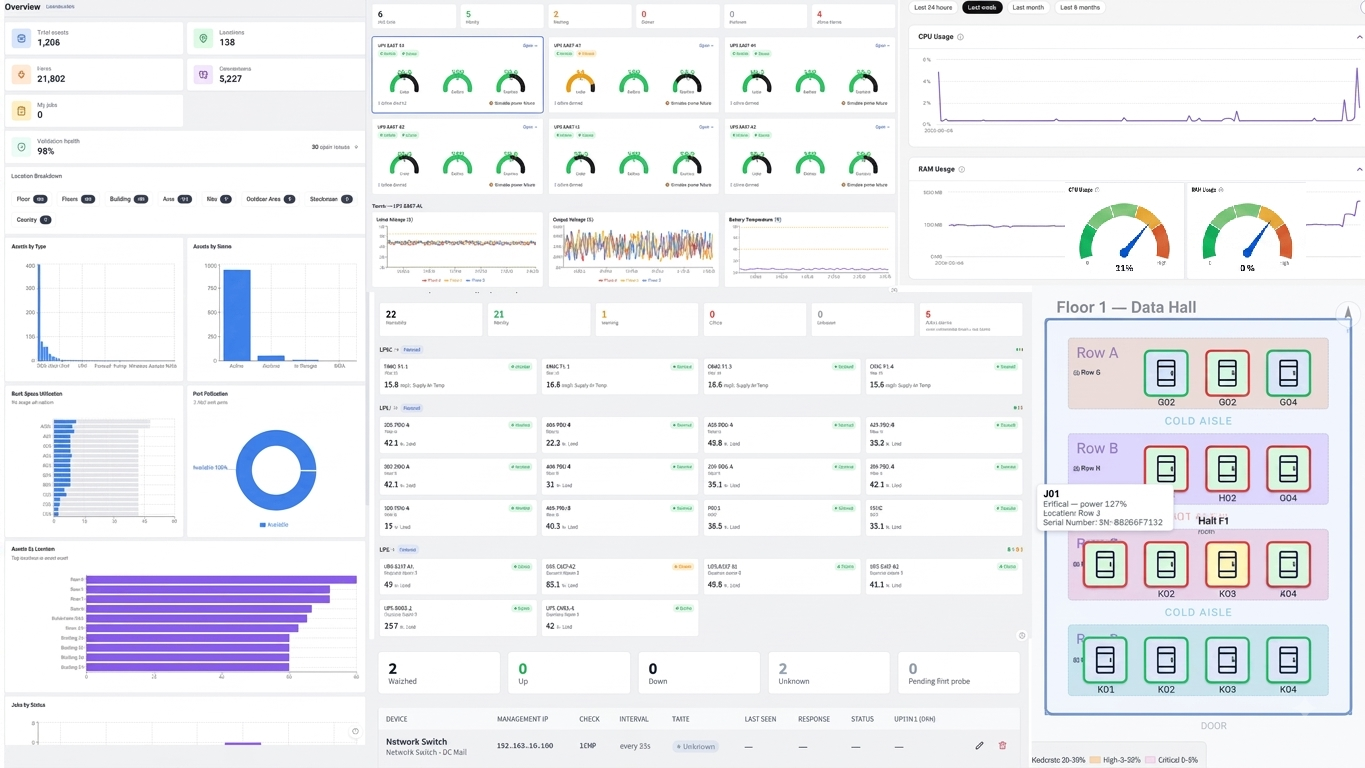Viewport: 1365px width, 768px height.
Task: Click the CPU gauge showing 21%
Action: (1124, 233)
